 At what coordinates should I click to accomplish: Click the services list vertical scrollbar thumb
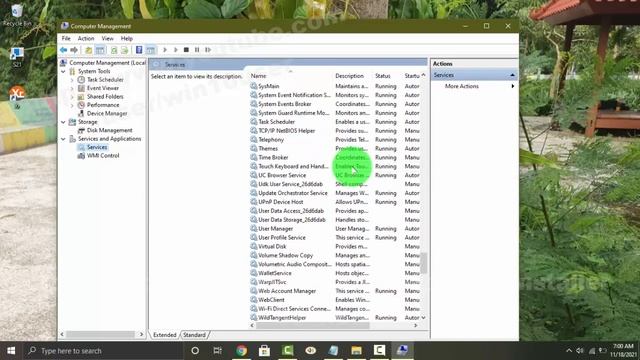(x=424, y=263)
